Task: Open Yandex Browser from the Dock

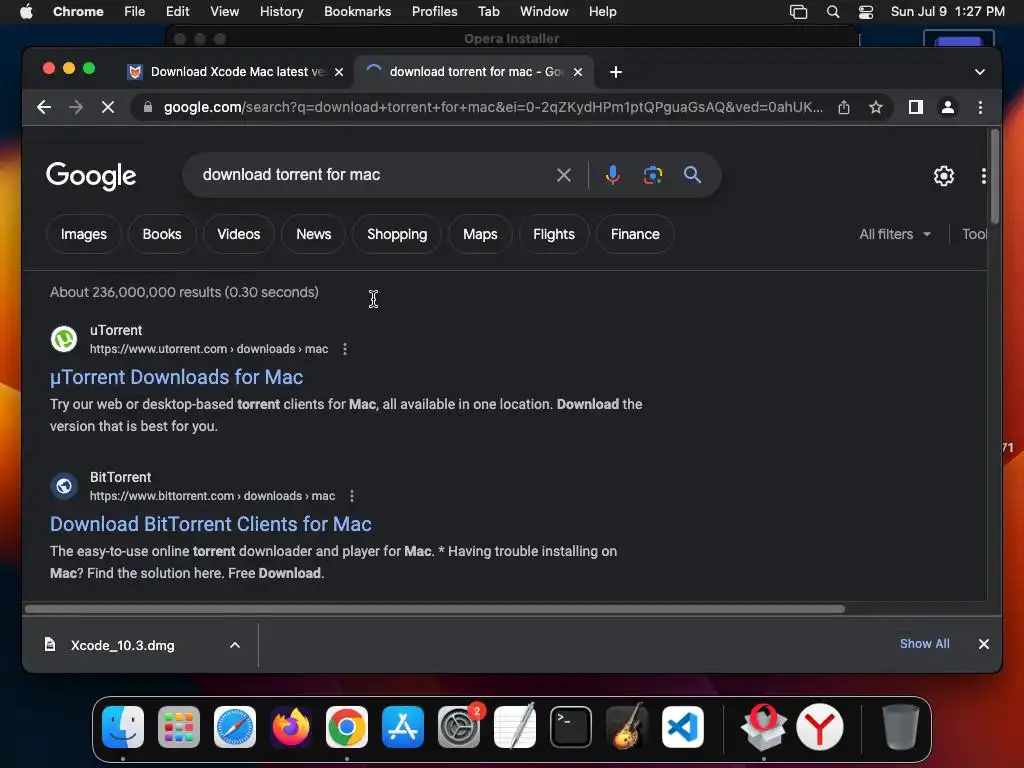Action: pos(820,727)
